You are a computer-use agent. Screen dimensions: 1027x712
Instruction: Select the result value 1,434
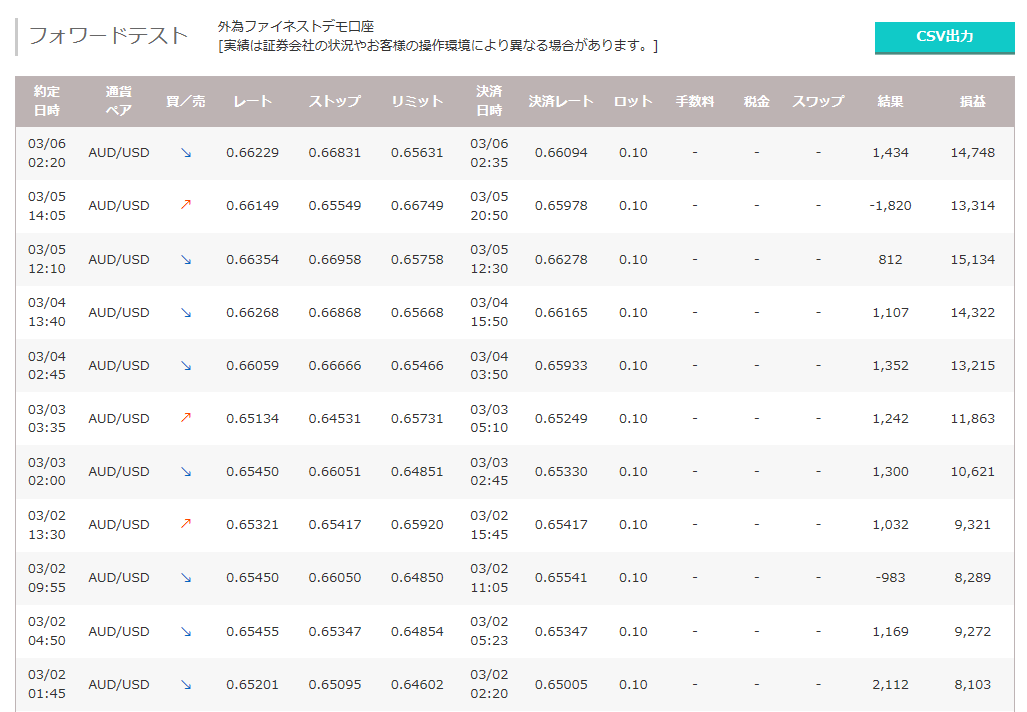[x=890, y=153]
